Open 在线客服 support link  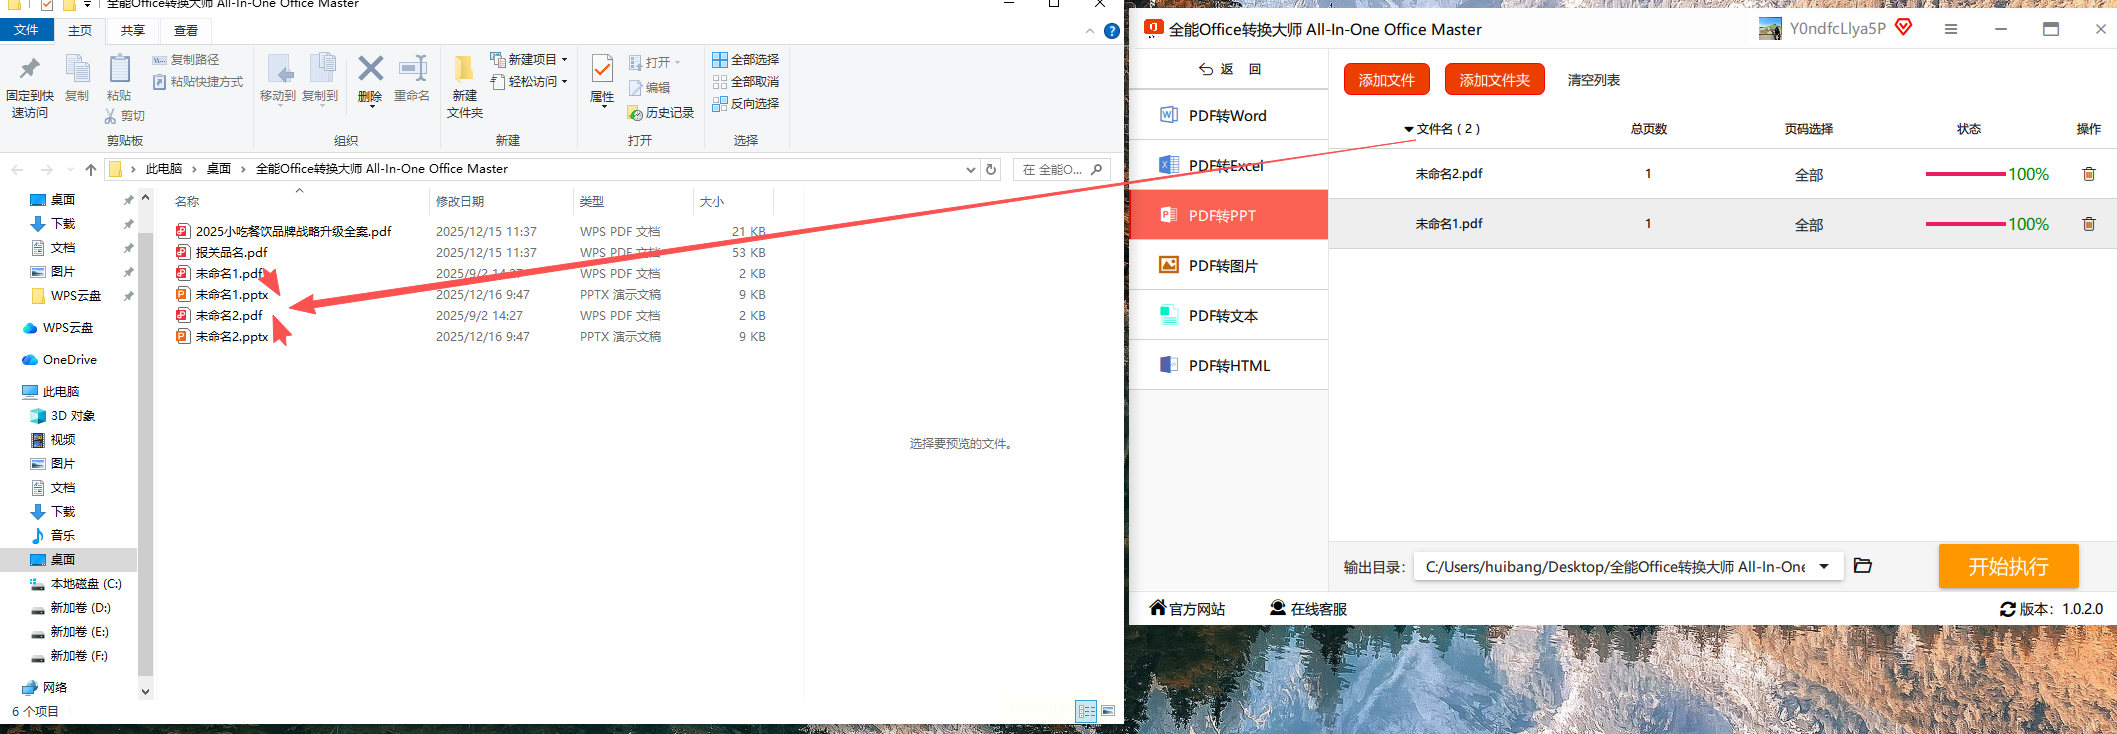(x=1308, y=608)
